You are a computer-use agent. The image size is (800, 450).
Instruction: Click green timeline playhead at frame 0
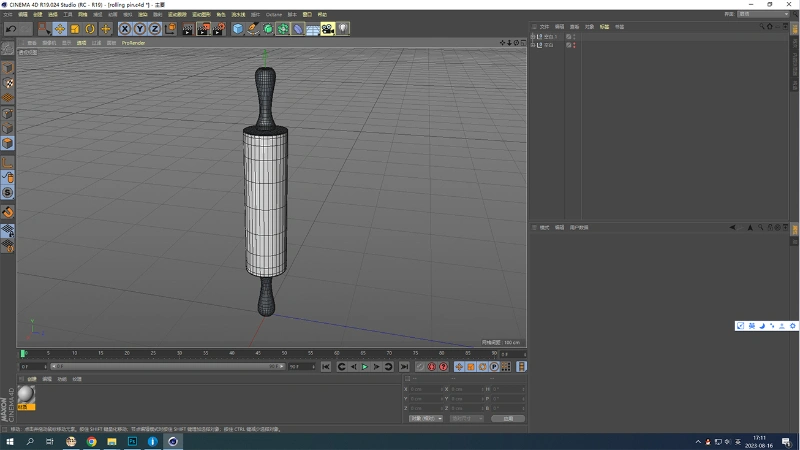pos(23,353)
